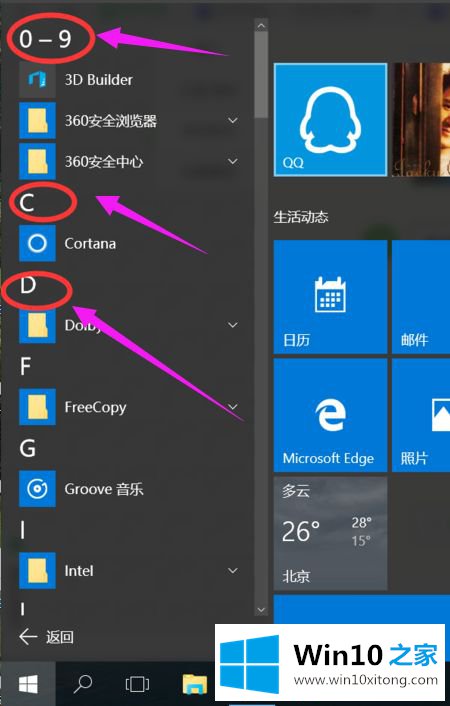Click the FreeCopy folder icon
The image size is (450, 706).
pos(37,407)
